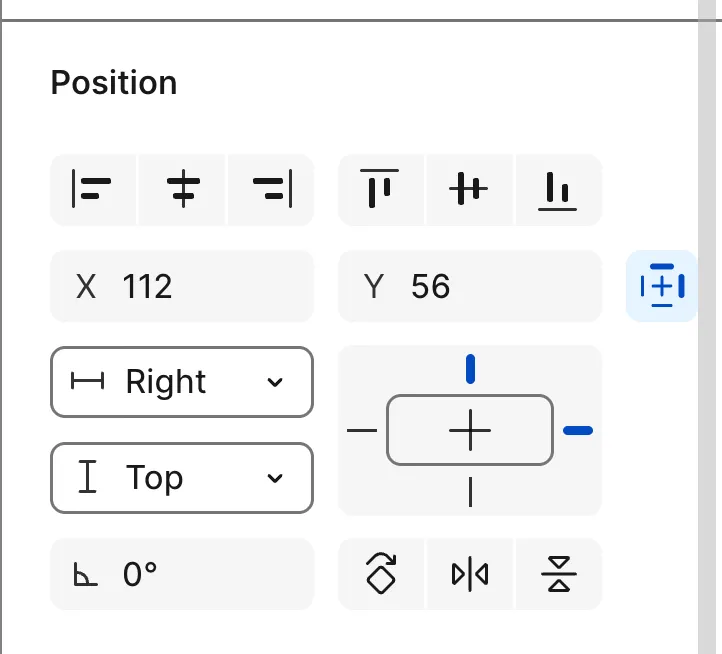Image resolution: width=722 pixels, height=654 pixels.
Task: Click rotate 90 degrees icon
Action: tap(381, 574)
